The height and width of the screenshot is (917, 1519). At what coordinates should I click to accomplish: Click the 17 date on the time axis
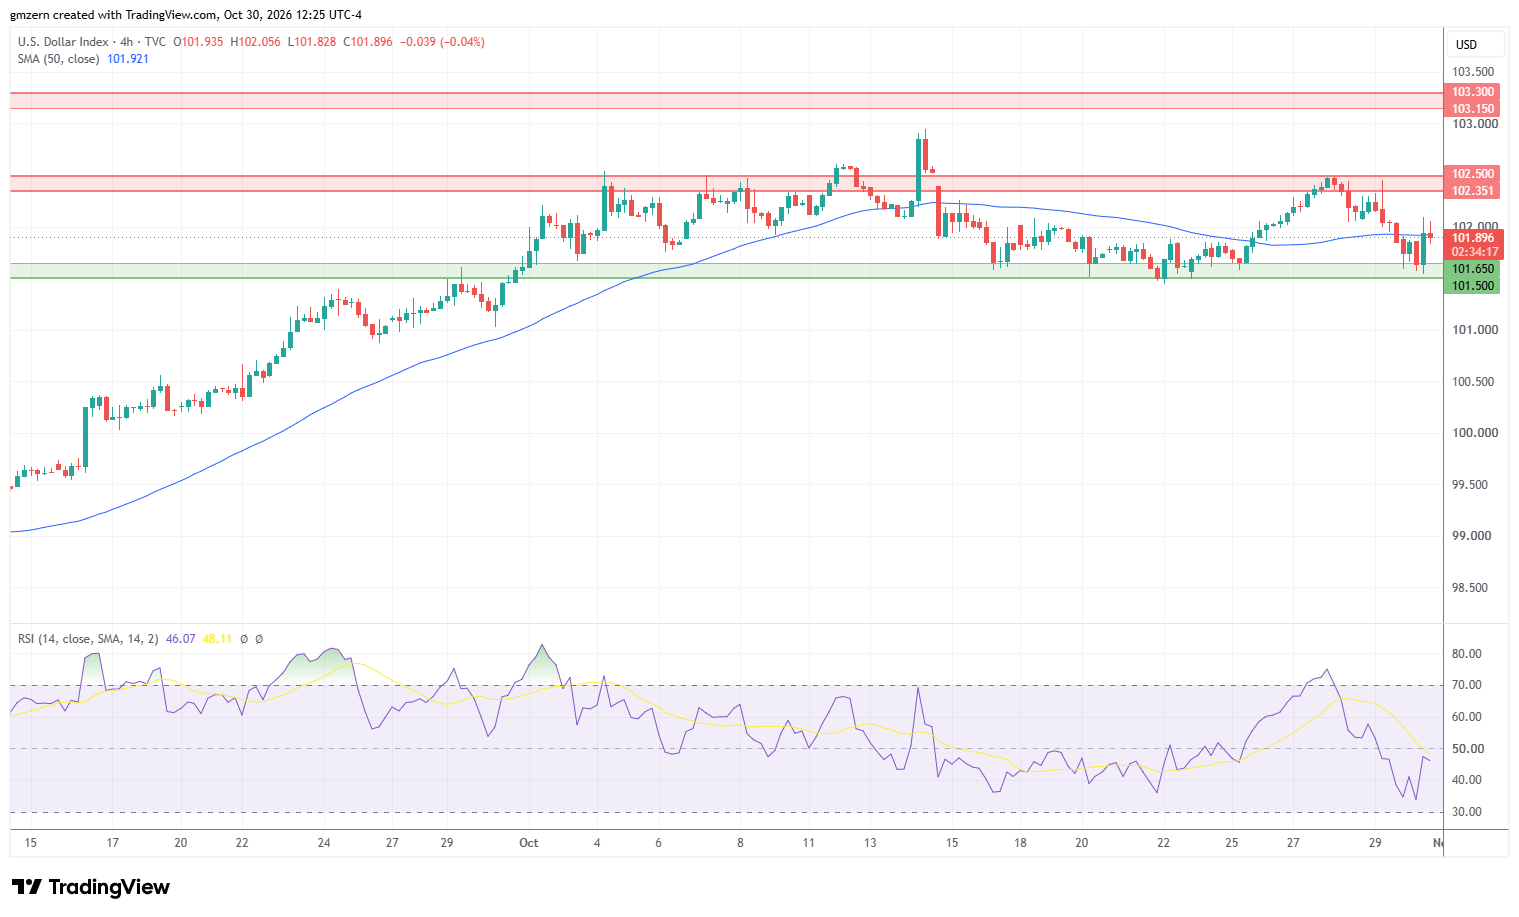point(113,843)
